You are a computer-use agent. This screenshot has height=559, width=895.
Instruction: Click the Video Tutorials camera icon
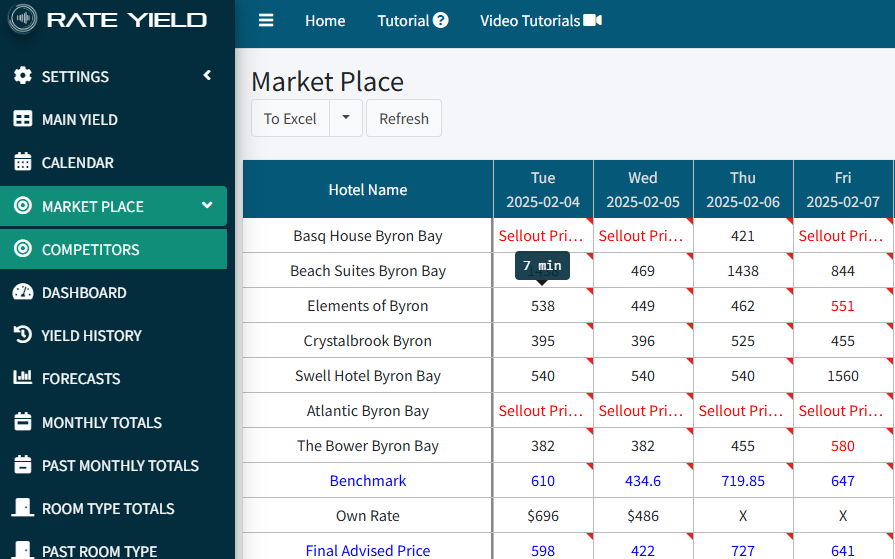pos(593,21)
